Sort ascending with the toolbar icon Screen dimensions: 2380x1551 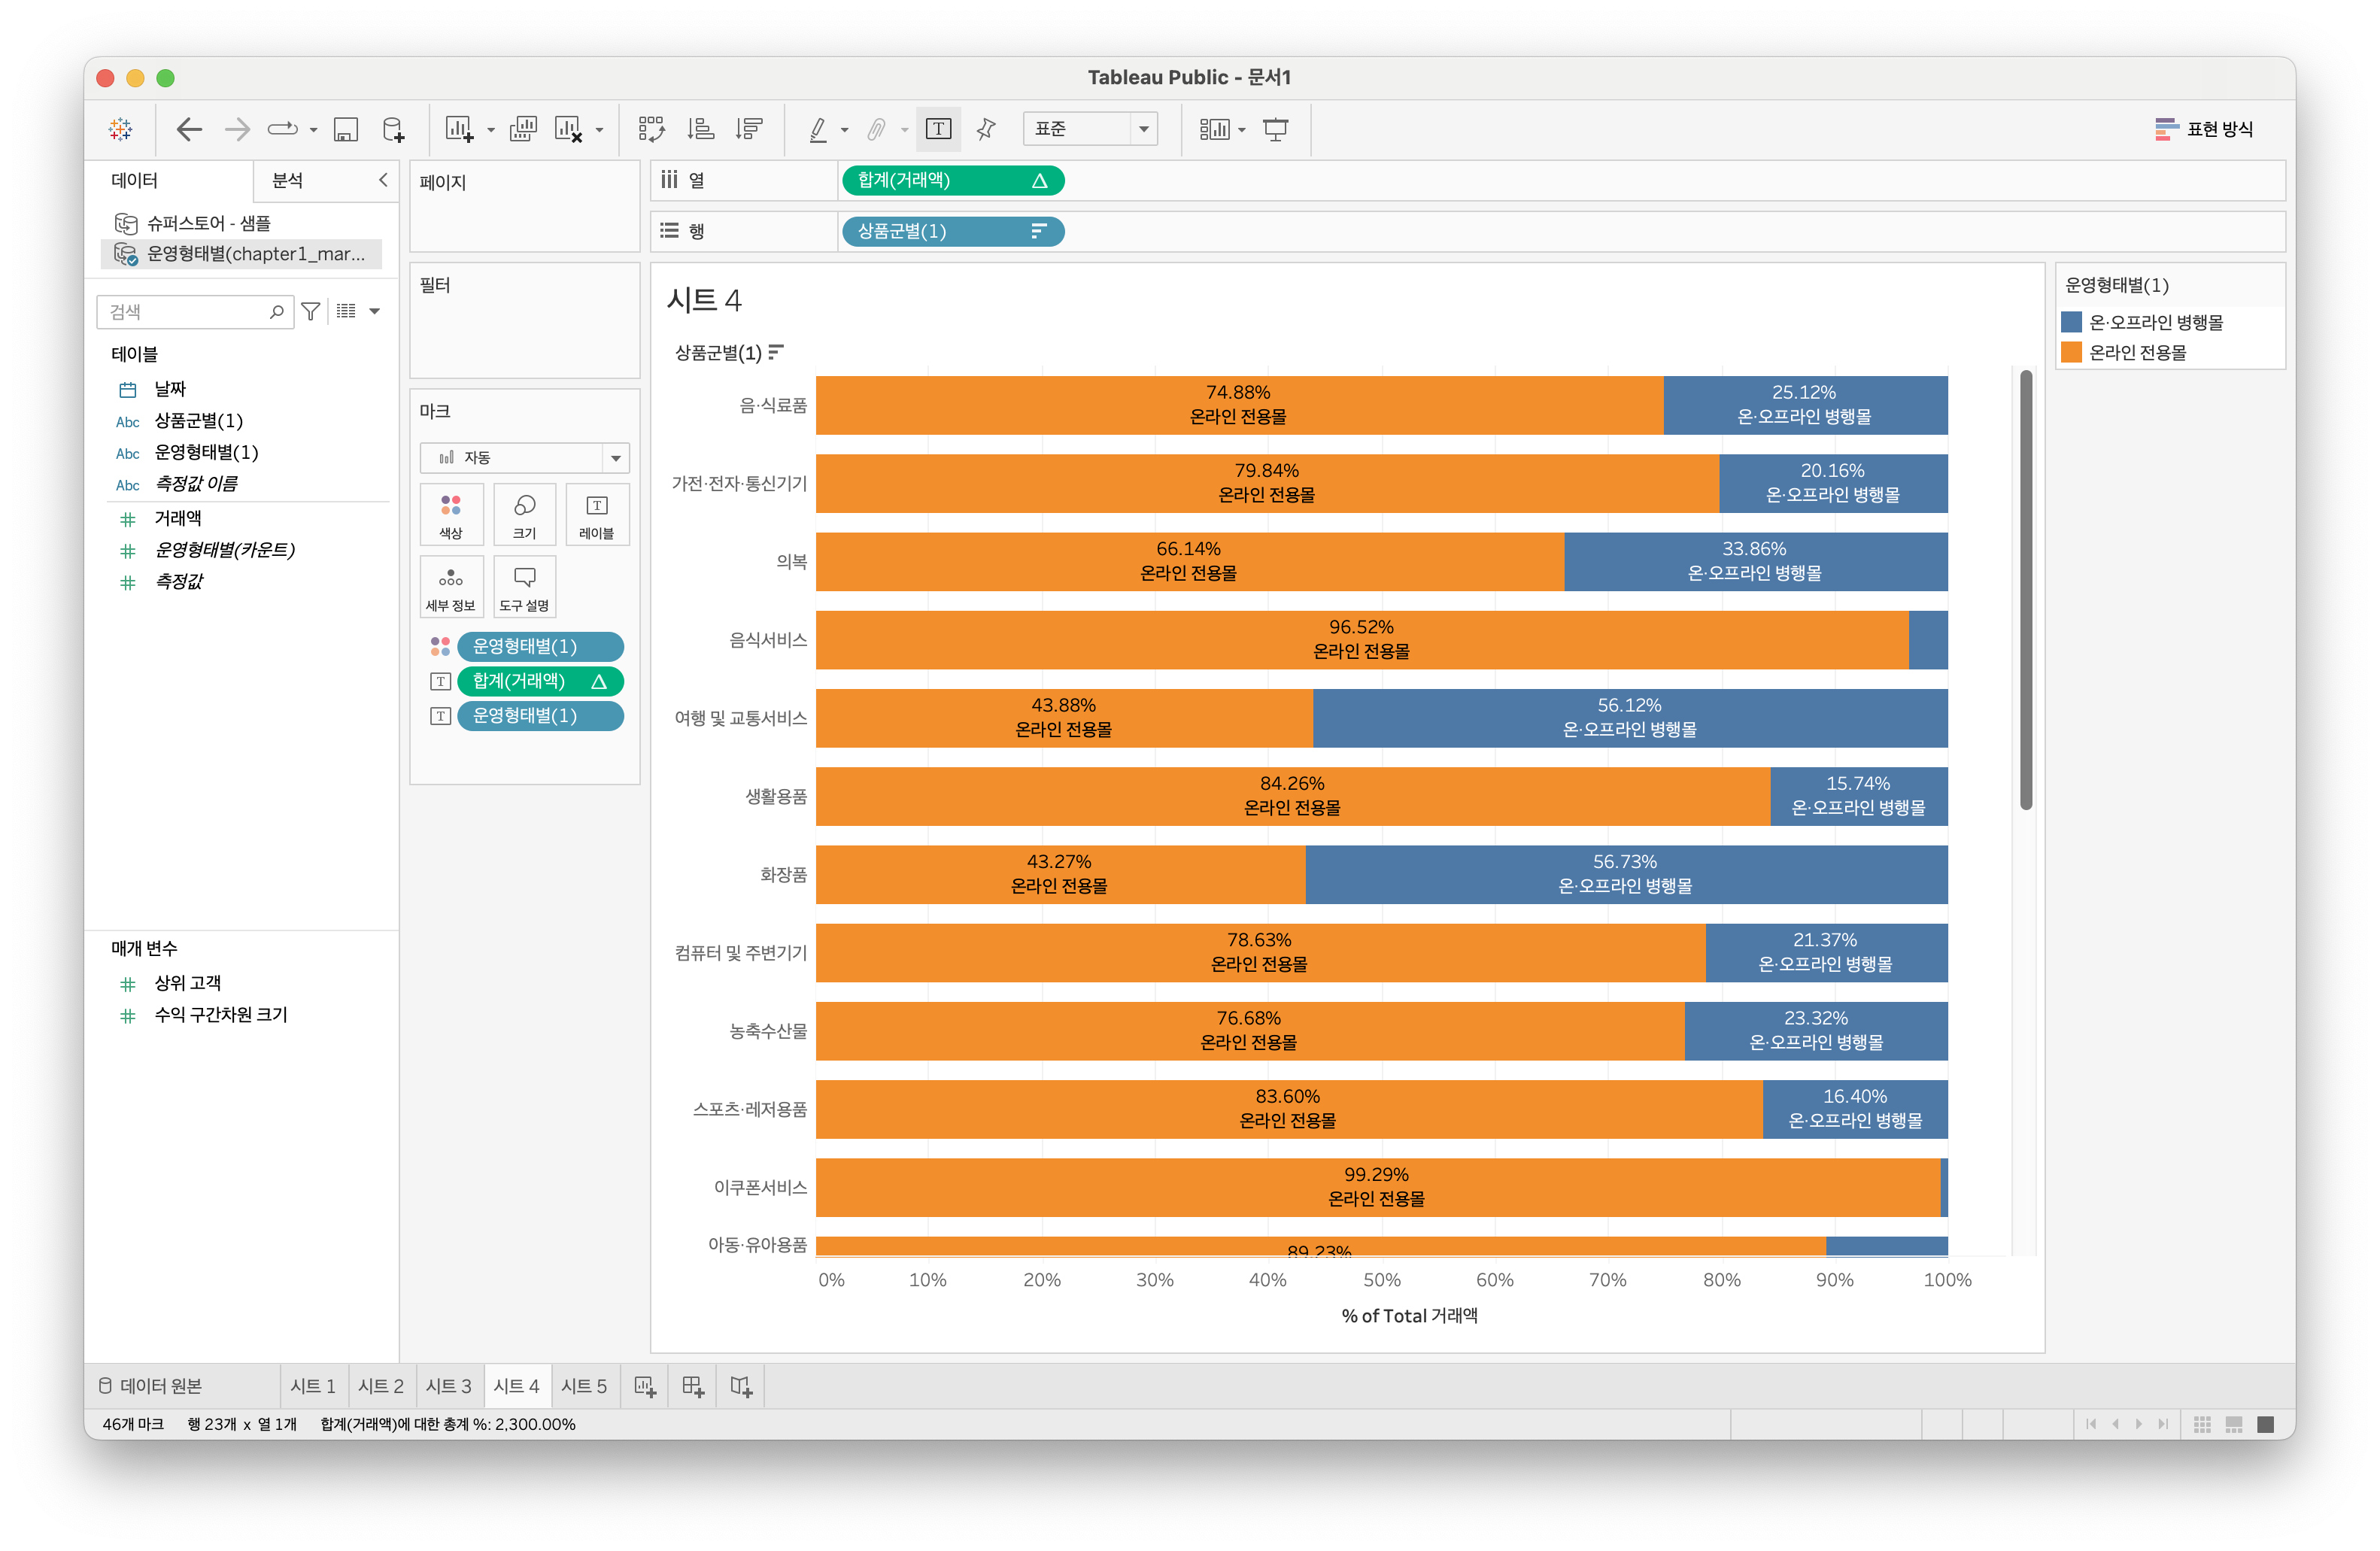[700, 129]
